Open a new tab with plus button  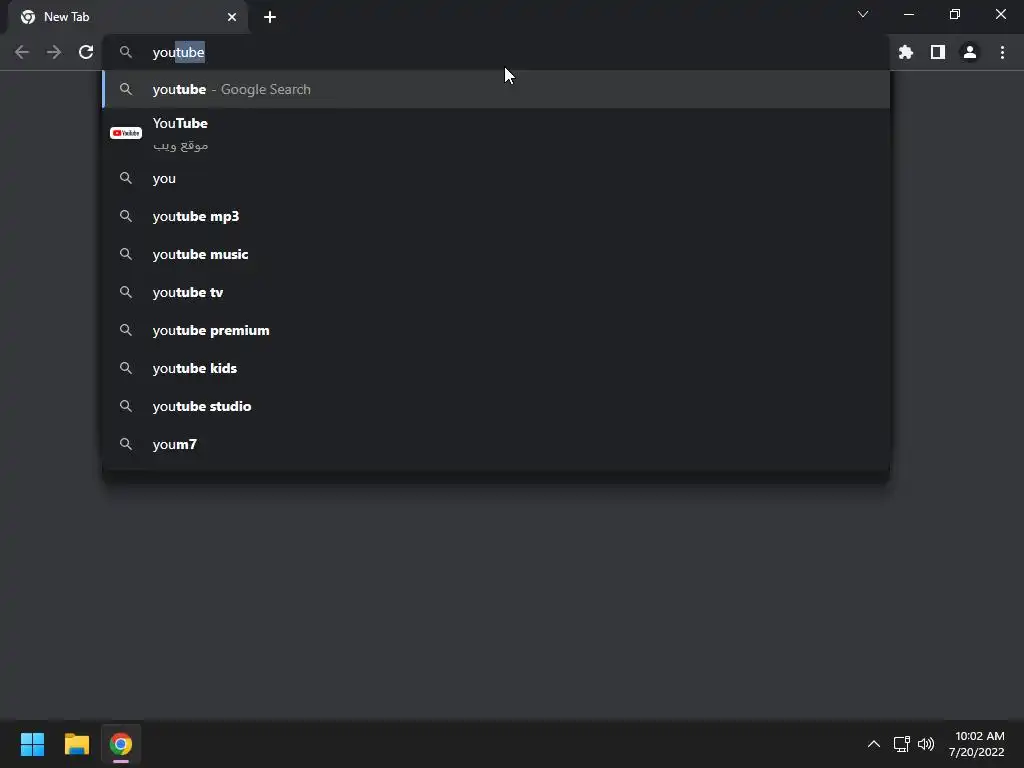pyautogui.click(x=270, y=17)
